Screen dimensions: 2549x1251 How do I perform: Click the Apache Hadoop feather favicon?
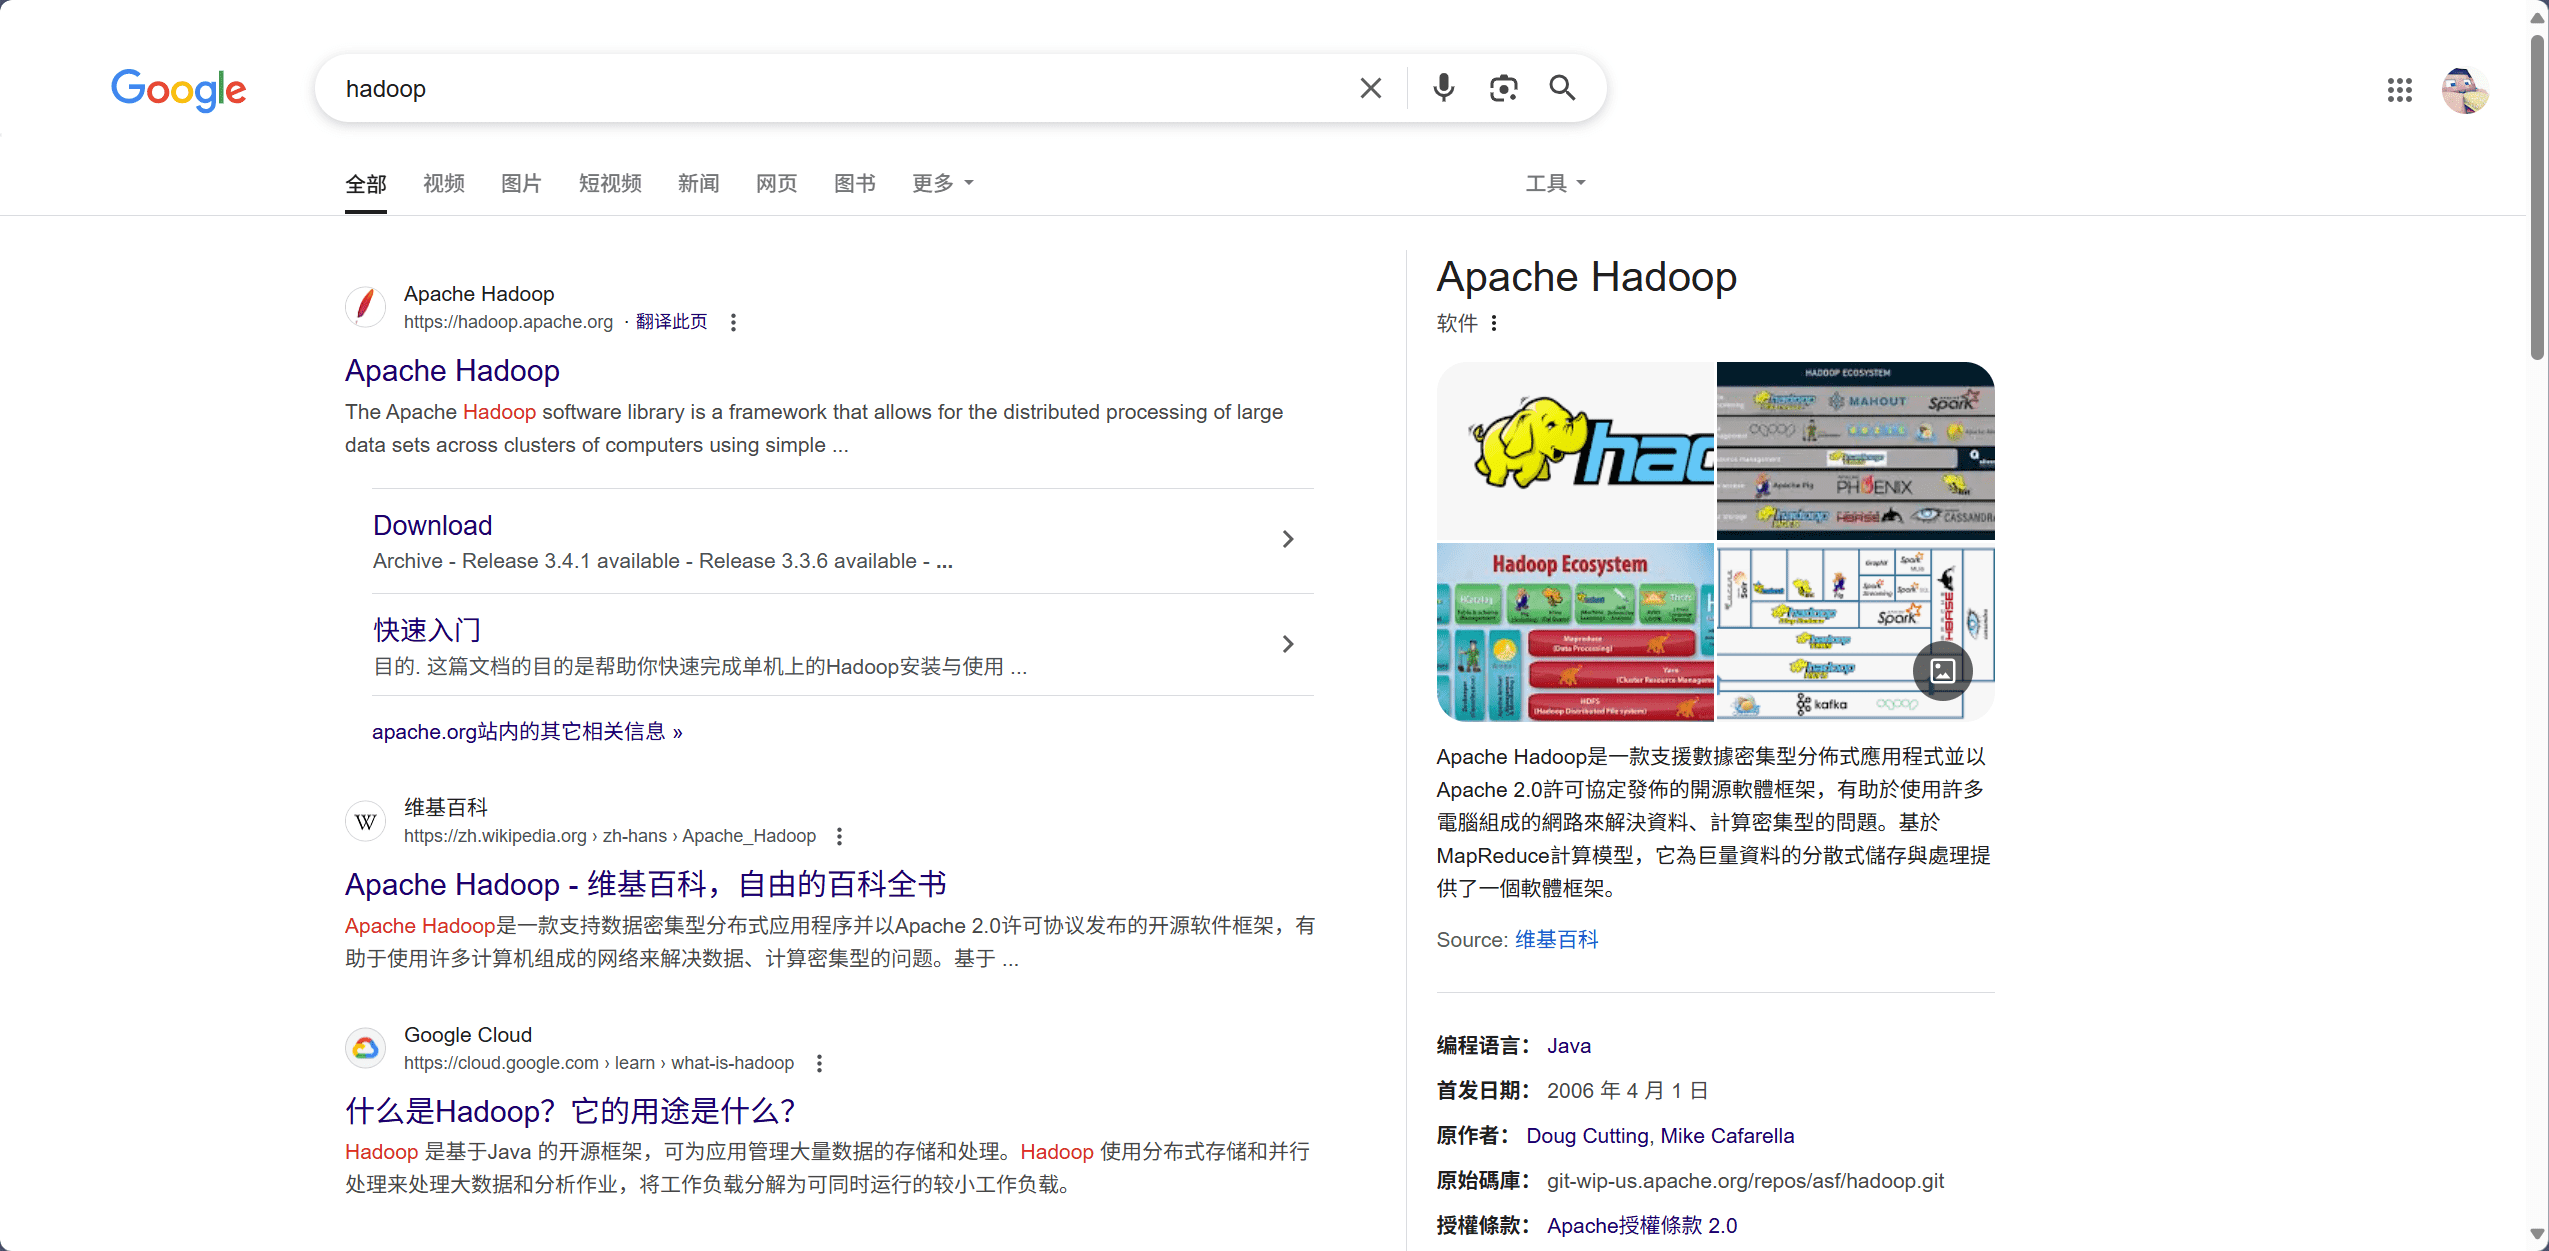pyautogui.click(x=365, y=306)
